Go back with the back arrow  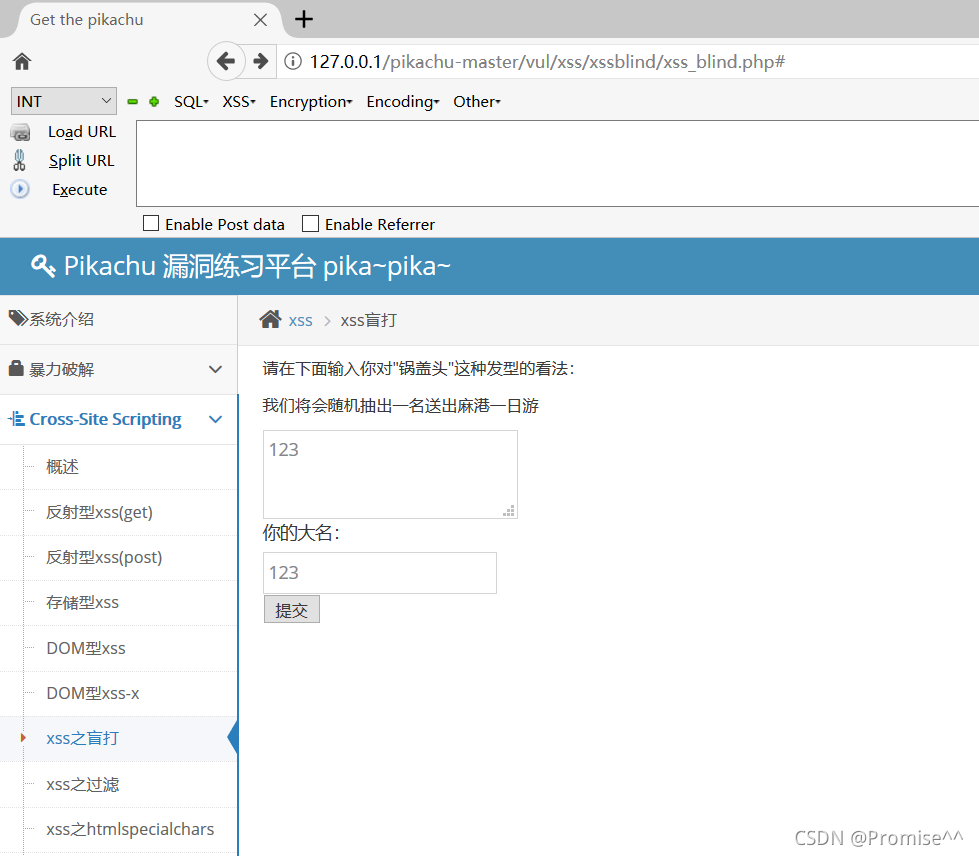225,61
